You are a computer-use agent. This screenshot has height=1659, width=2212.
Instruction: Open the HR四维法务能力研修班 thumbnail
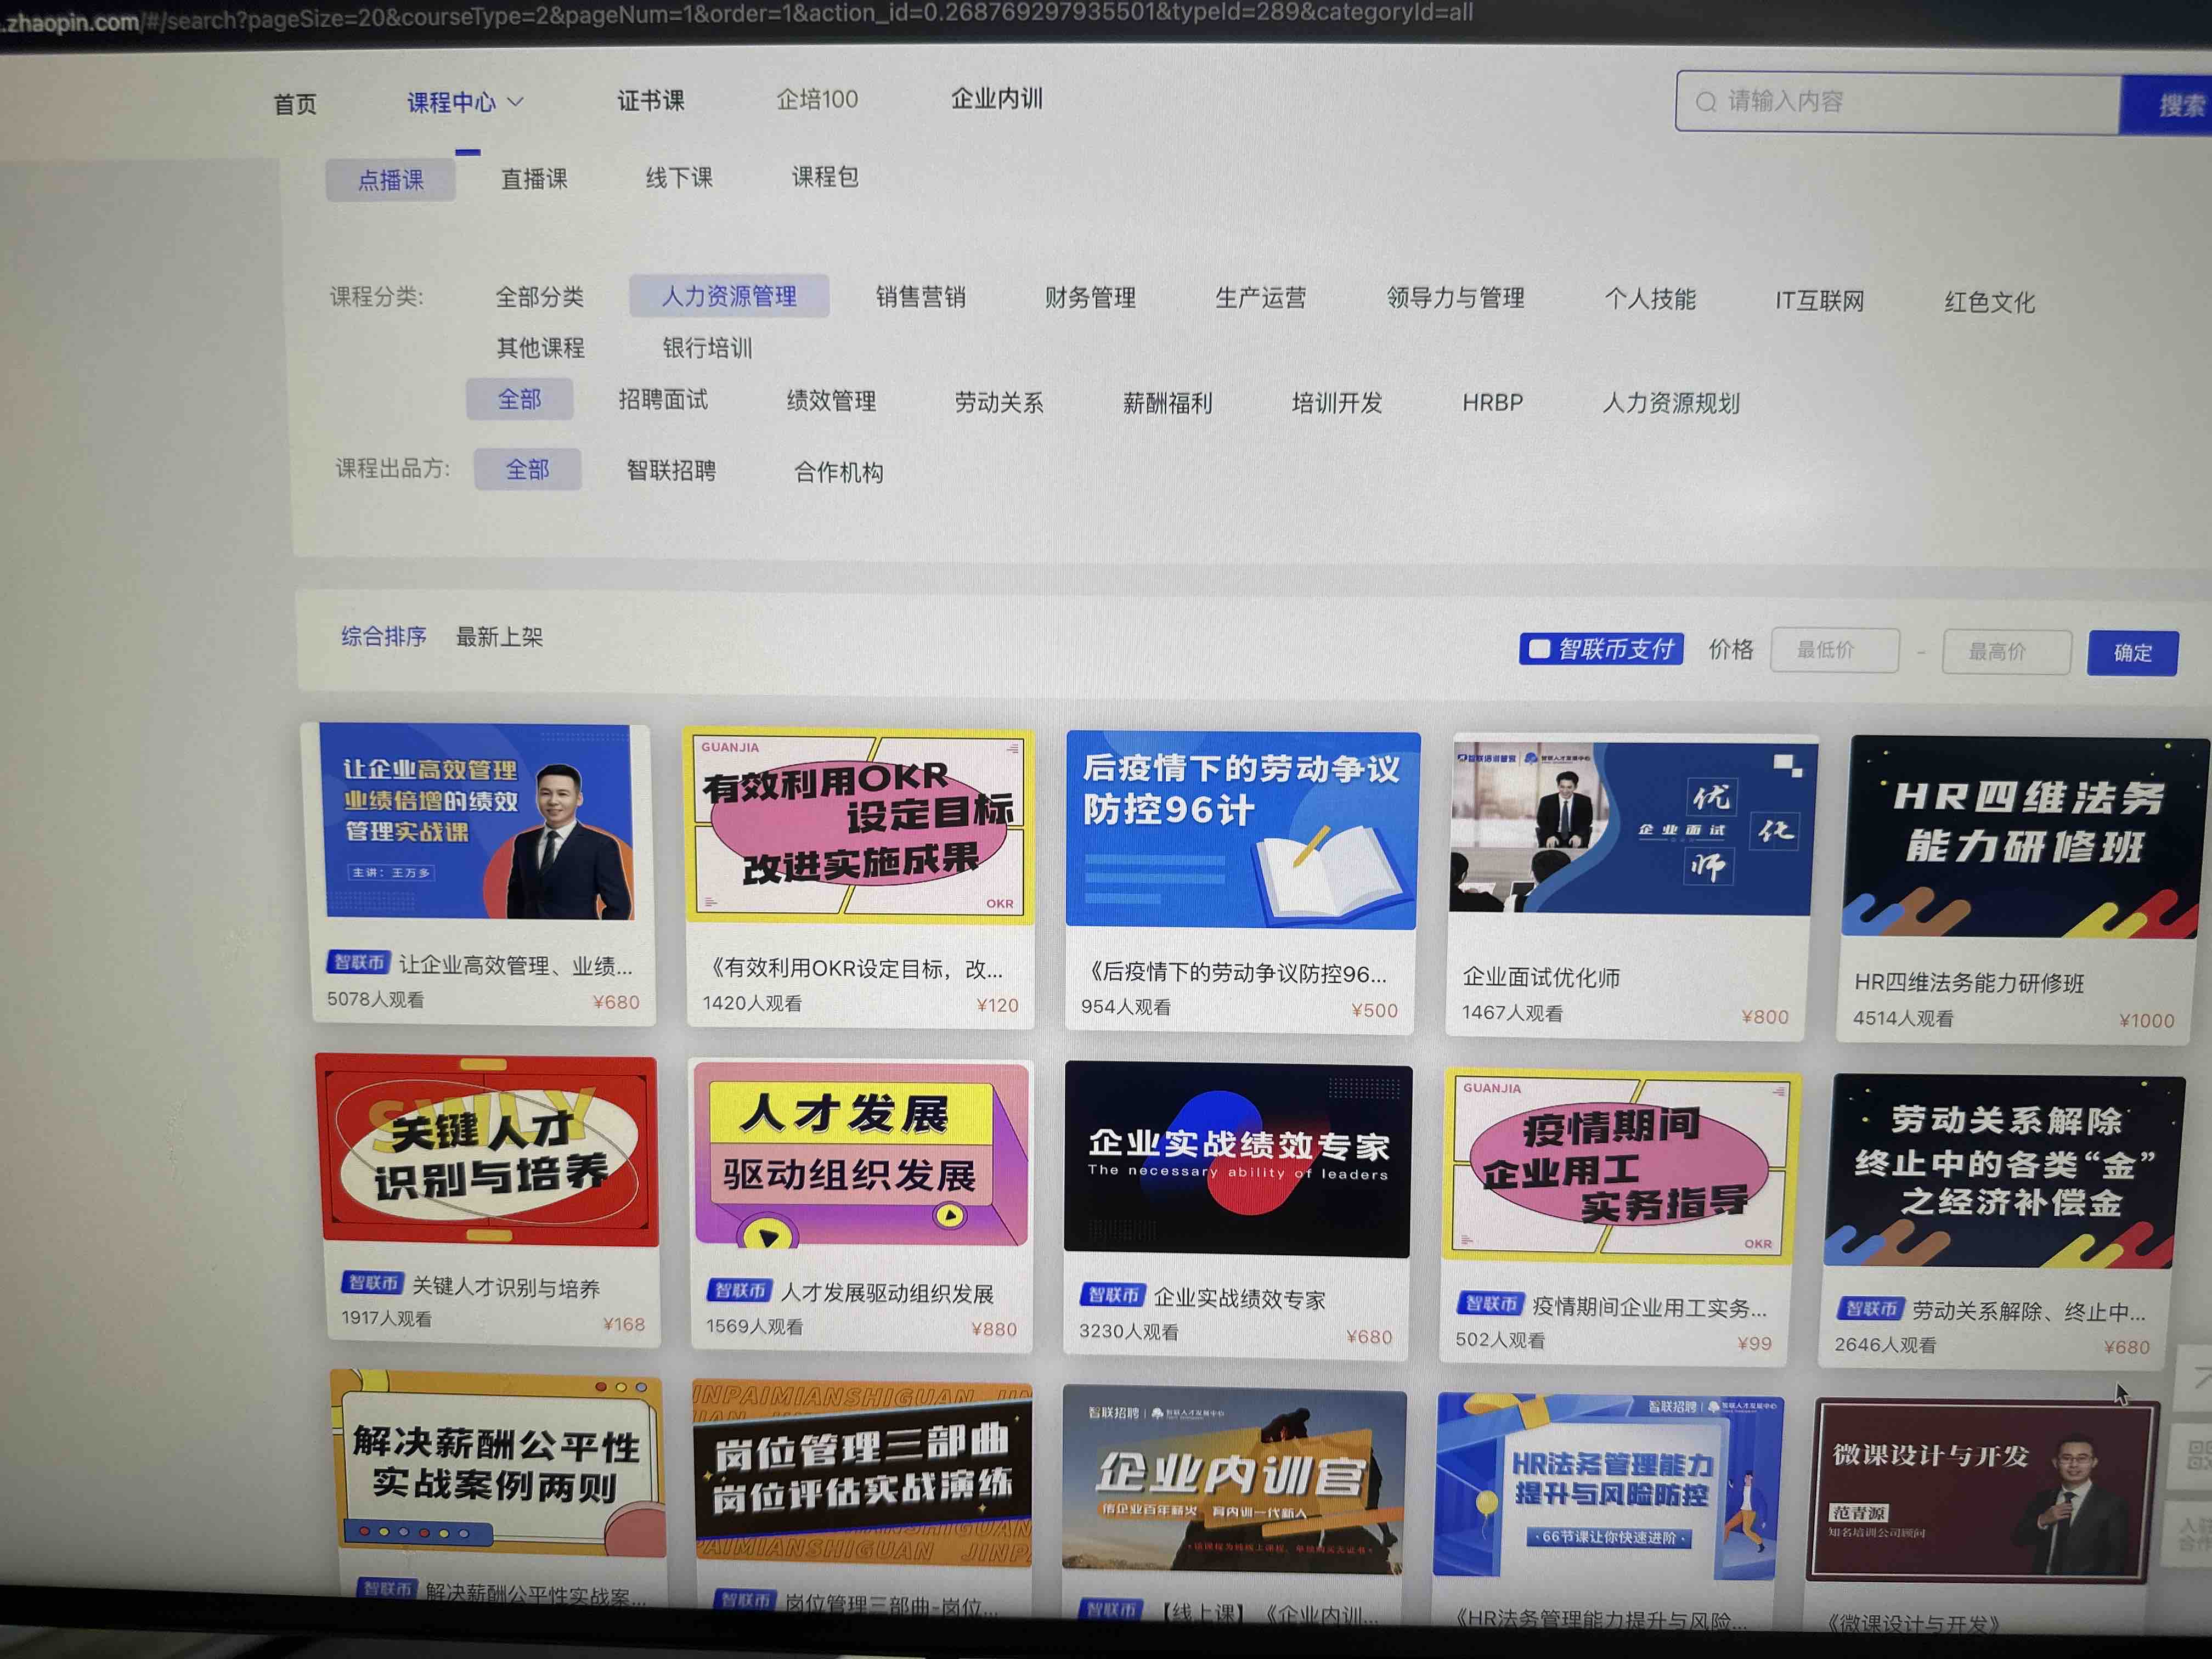tap(2024, 838)
